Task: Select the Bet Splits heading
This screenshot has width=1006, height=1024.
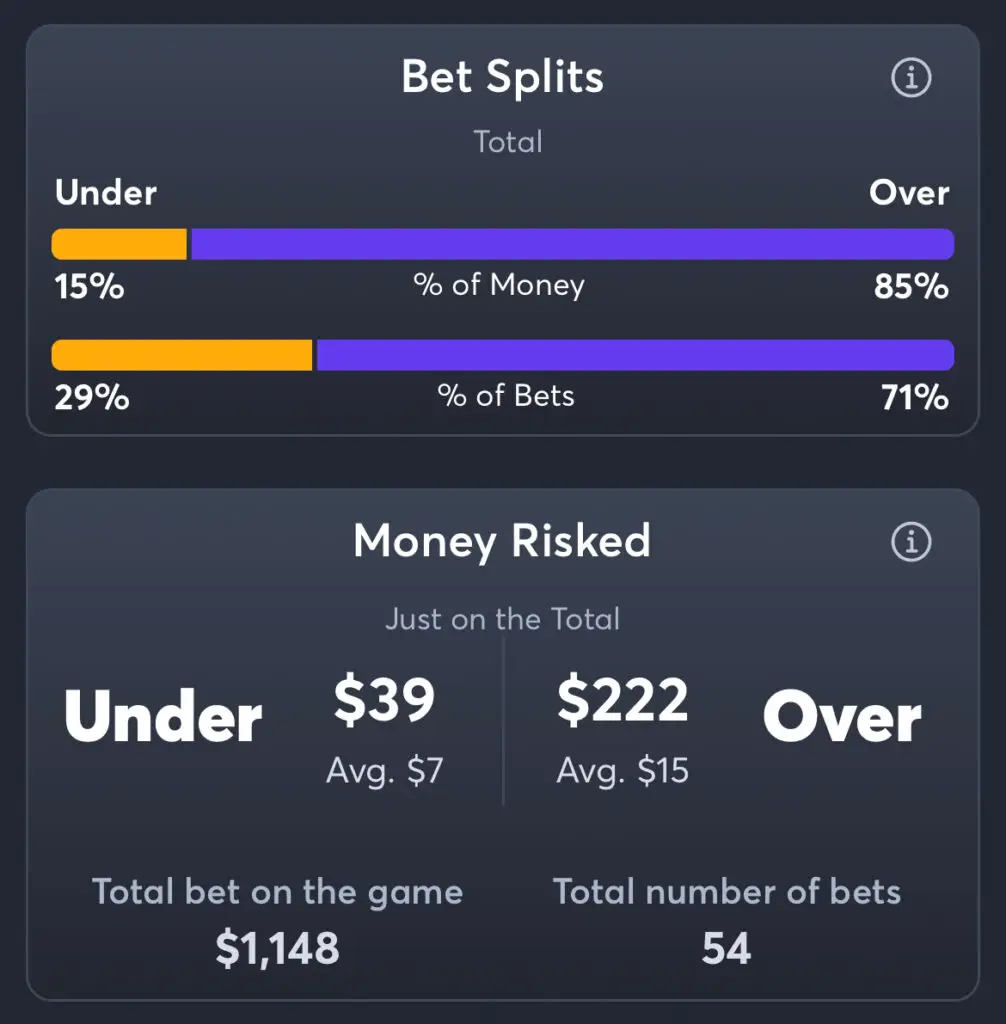Action: [502, 78]
